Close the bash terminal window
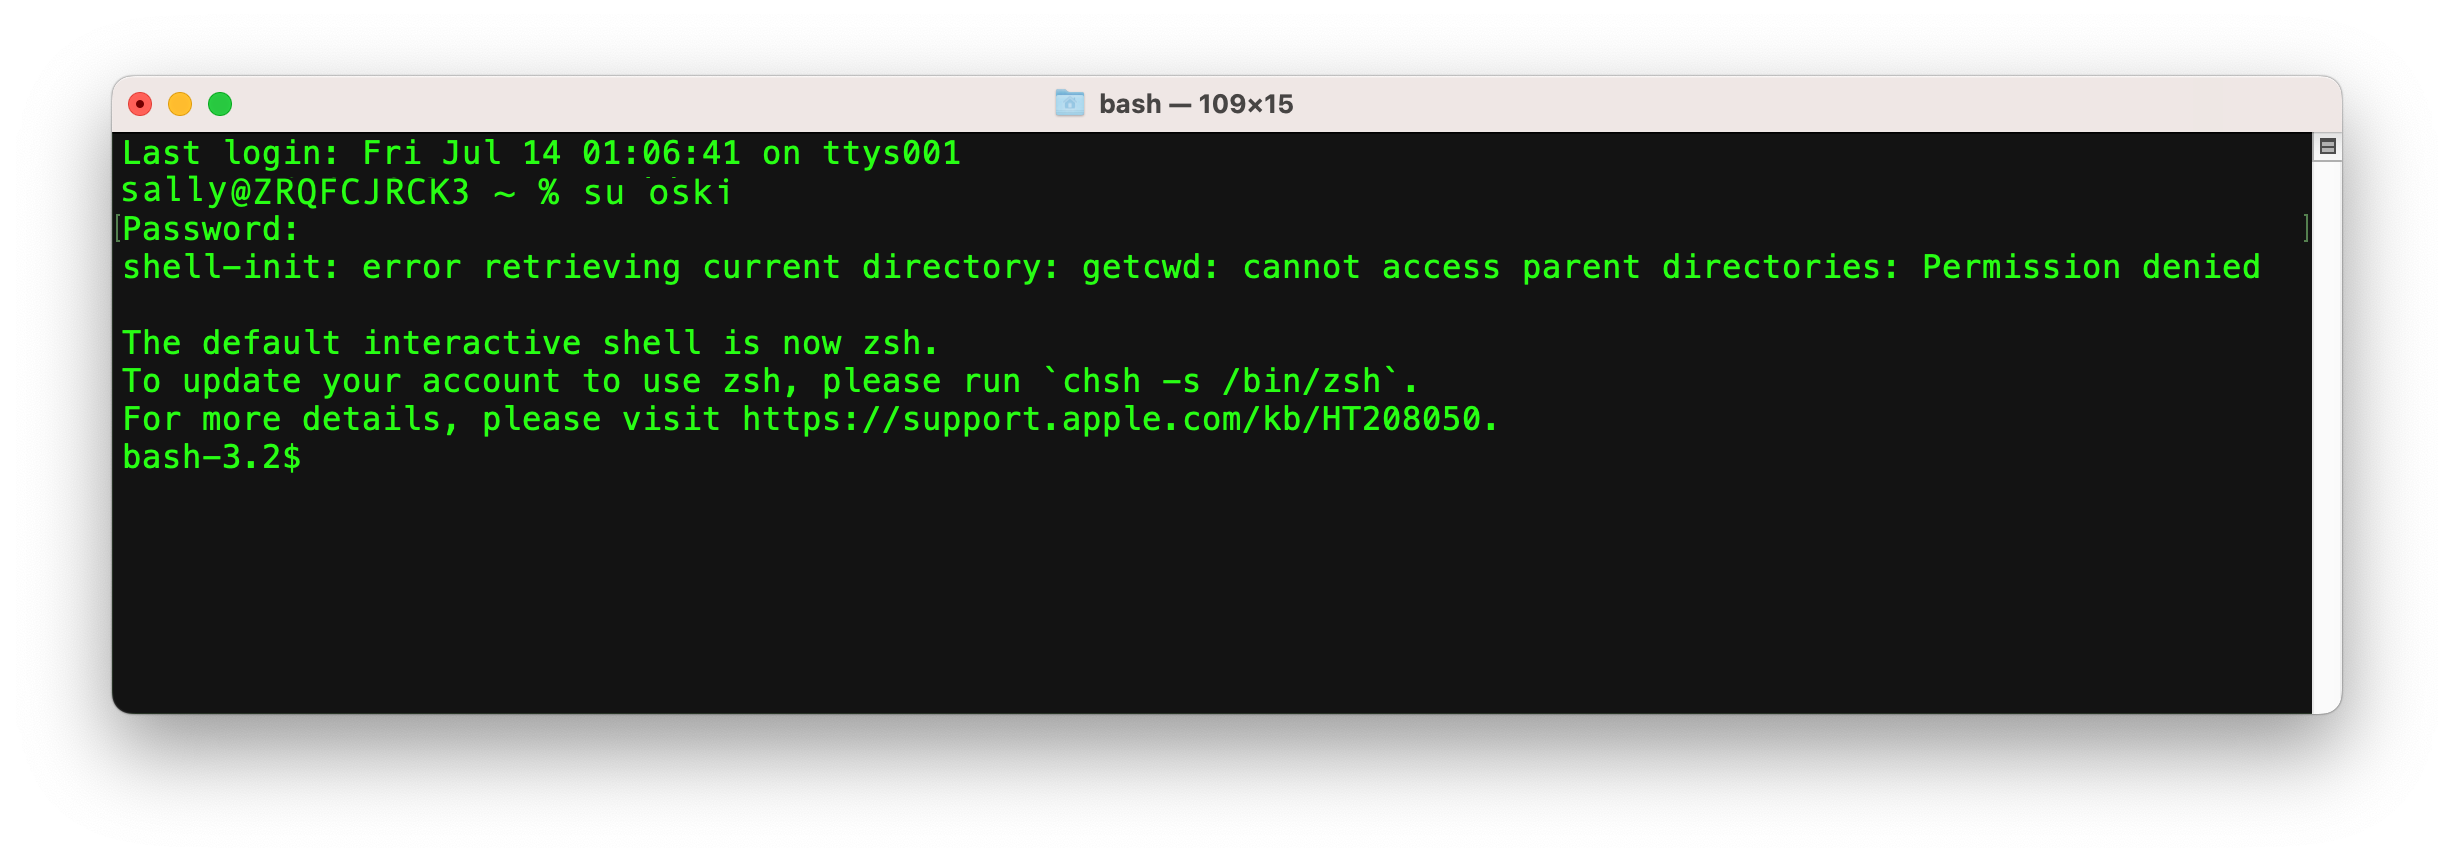 point(140,104)
